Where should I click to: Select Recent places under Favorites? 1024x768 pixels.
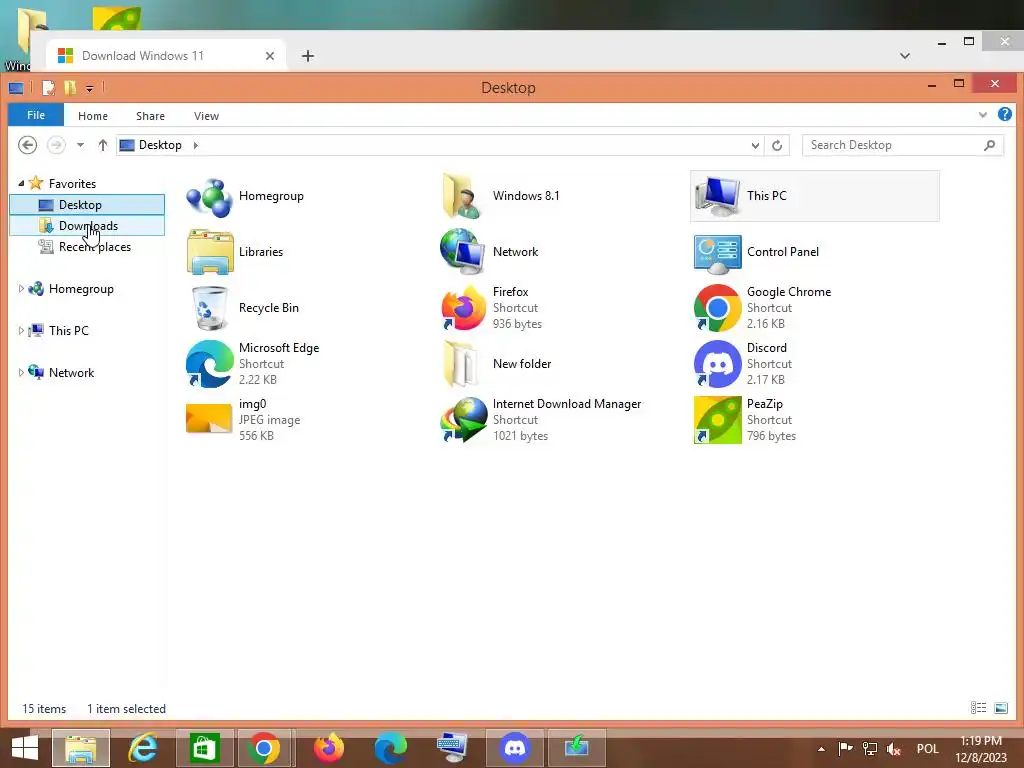click(x=87, y=246)
